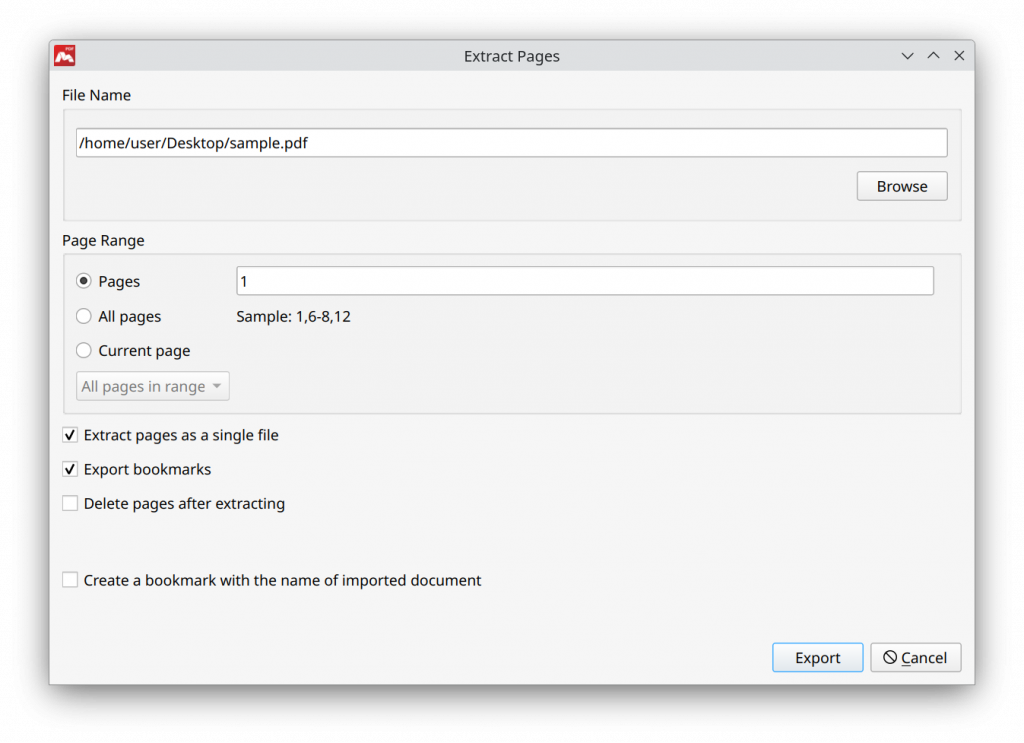Export the selected pages
The image size is (1024, 743).
(x=817, y=657)
